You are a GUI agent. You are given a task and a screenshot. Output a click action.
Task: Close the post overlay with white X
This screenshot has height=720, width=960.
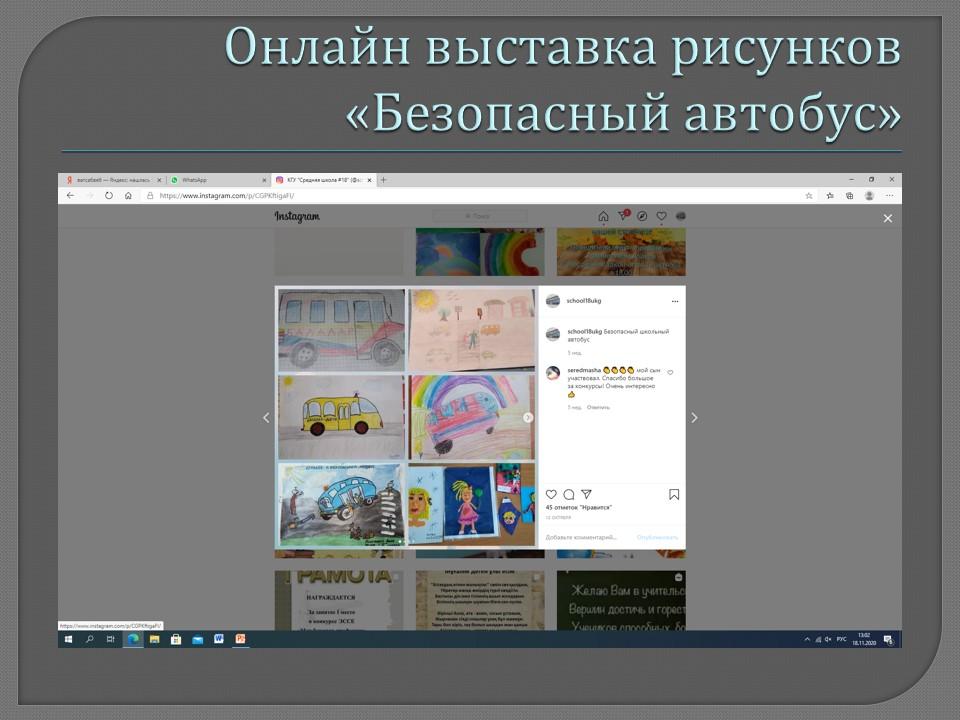(888, 219)
